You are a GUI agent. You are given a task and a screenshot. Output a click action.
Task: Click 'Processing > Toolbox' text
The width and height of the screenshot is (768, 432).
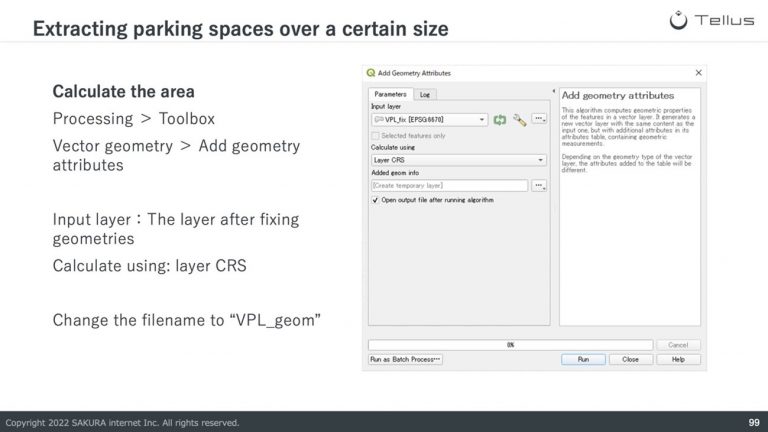point(134,119)
